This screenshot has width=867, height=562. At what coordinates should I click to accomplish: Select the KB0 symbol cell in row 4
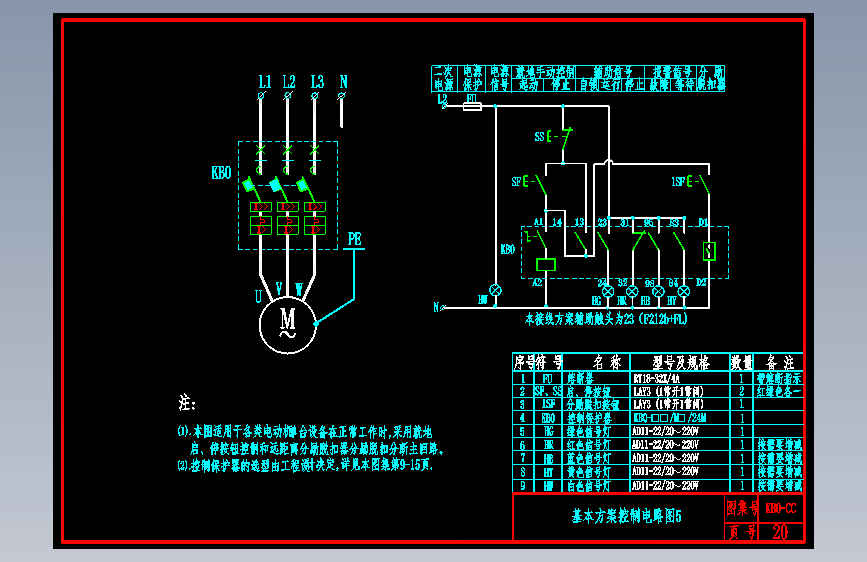point(548,418)
